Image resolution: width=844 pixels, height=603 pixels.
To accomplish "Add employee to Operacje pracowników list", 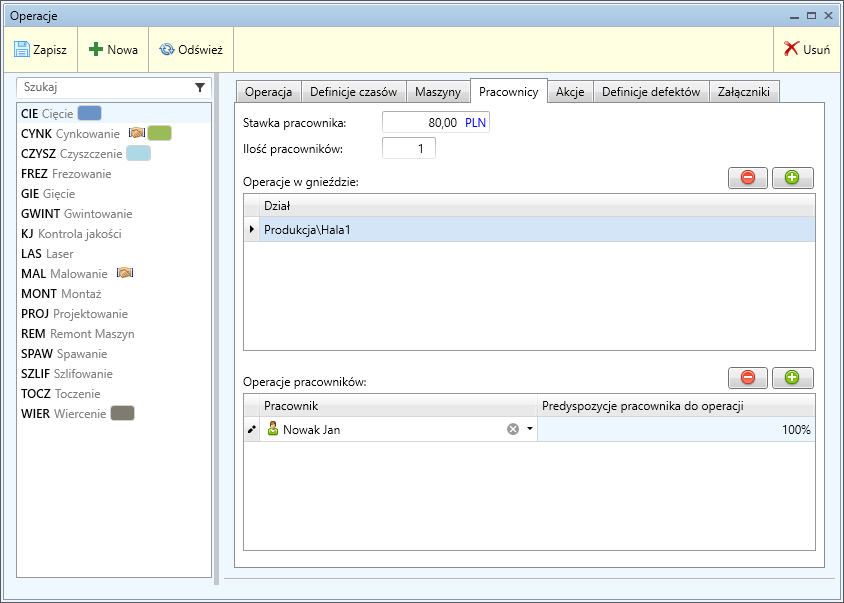I will (x=792, y=378).
